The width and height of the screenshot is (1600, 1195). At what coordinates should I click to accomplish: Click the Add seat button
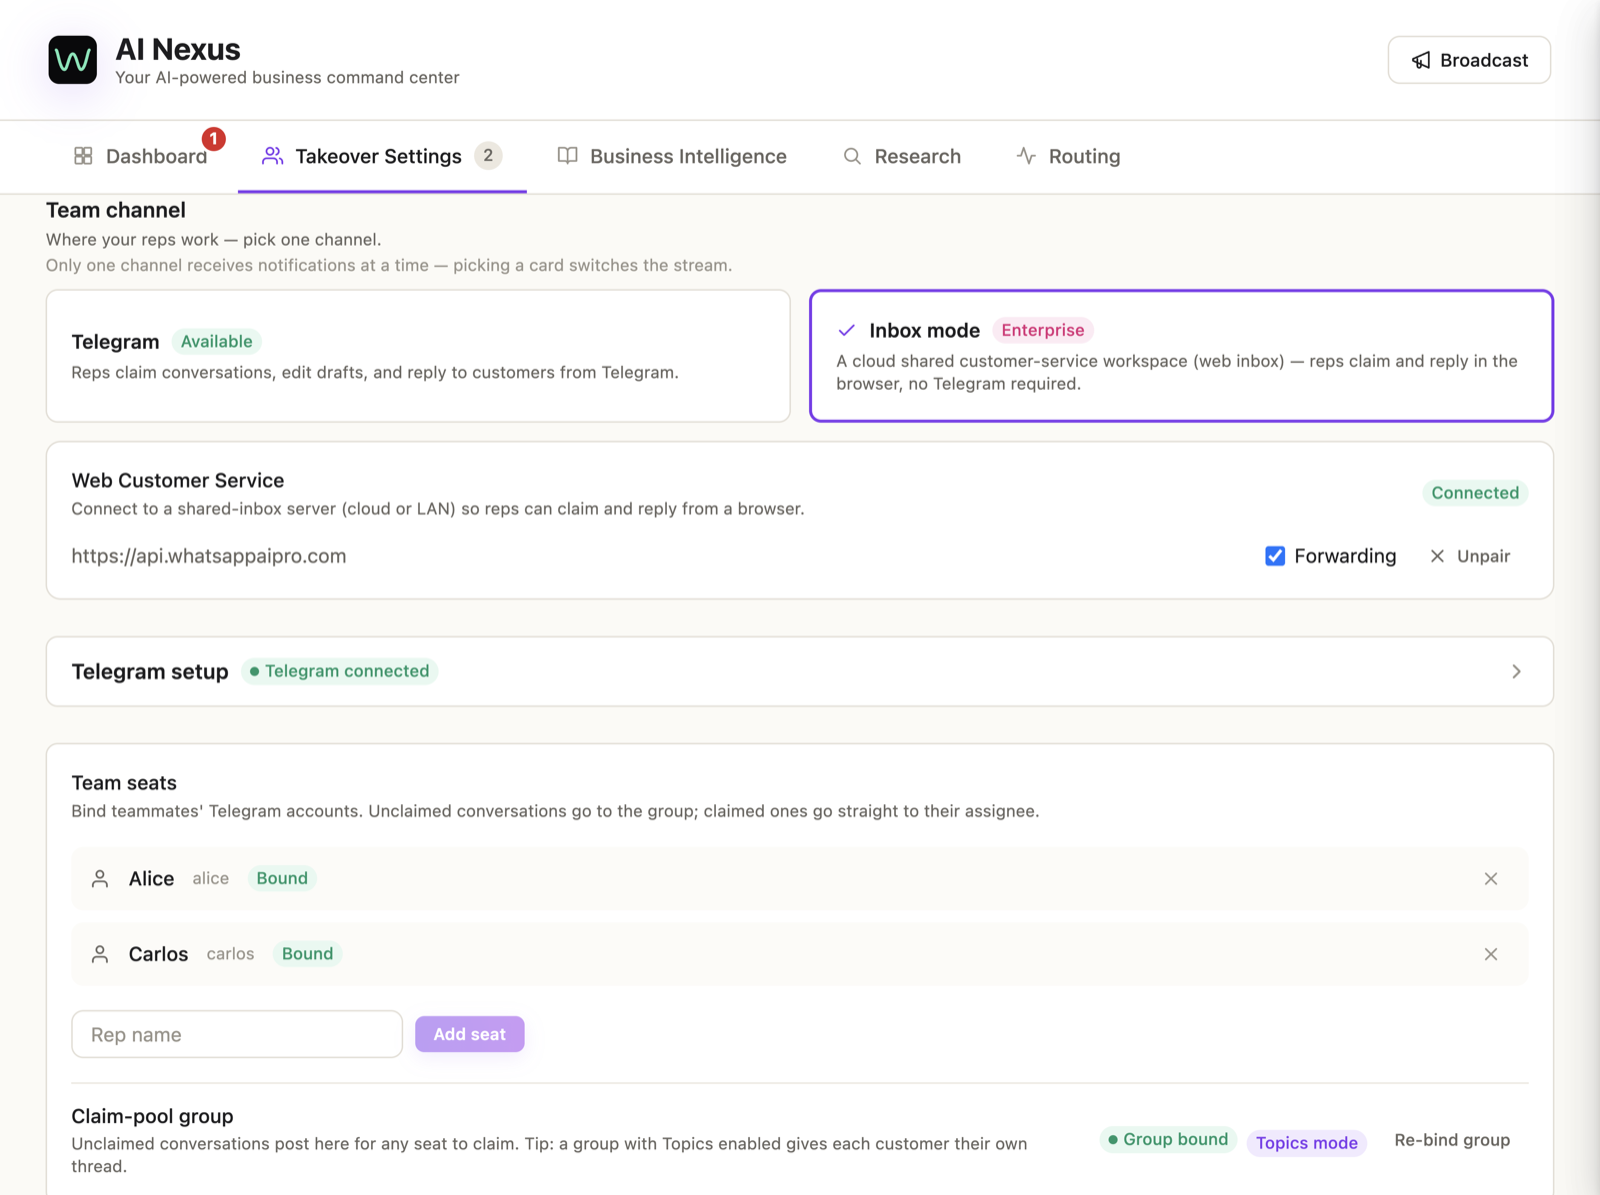coord(470,1034)
